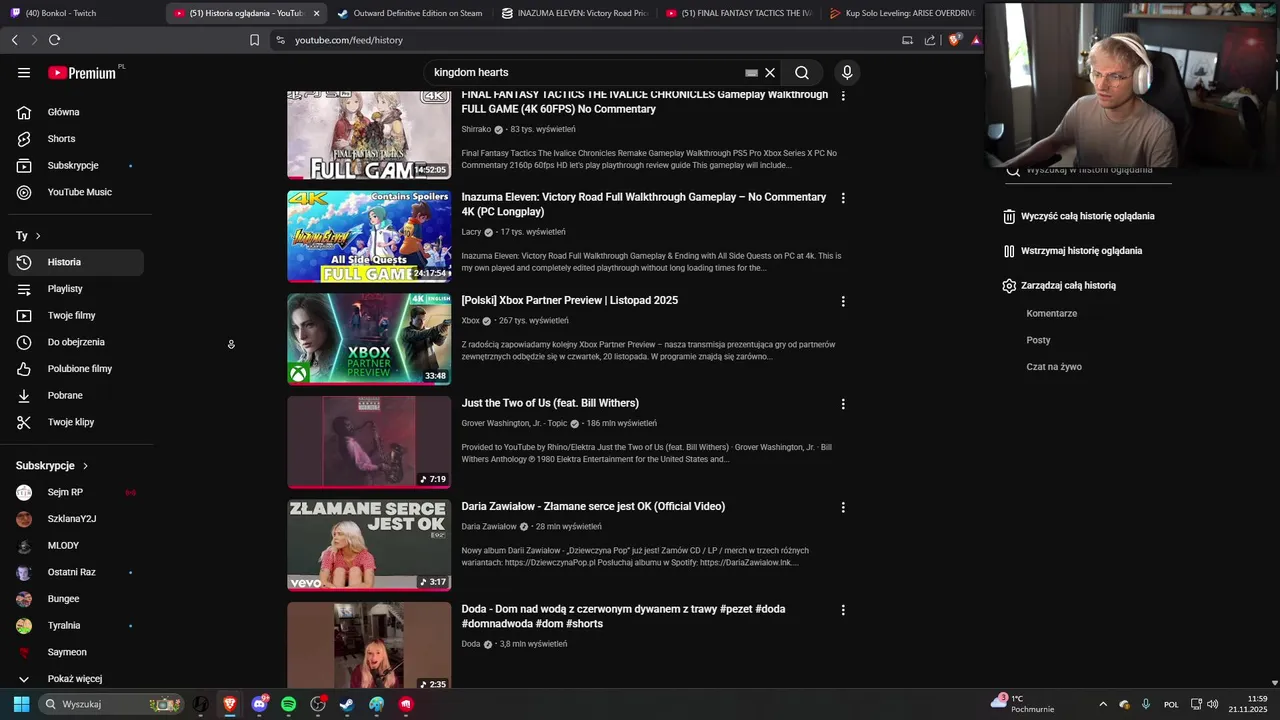Open Twoje klipy in the sidebar
Image resolution: width=1280 pixels, height=720 pixels.
76,422
